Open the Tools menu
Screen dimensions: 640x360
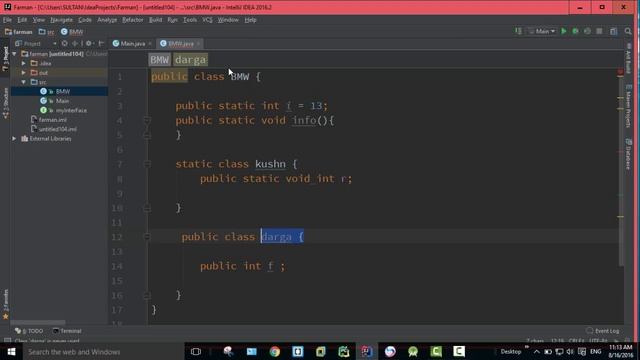click(190, 20)
